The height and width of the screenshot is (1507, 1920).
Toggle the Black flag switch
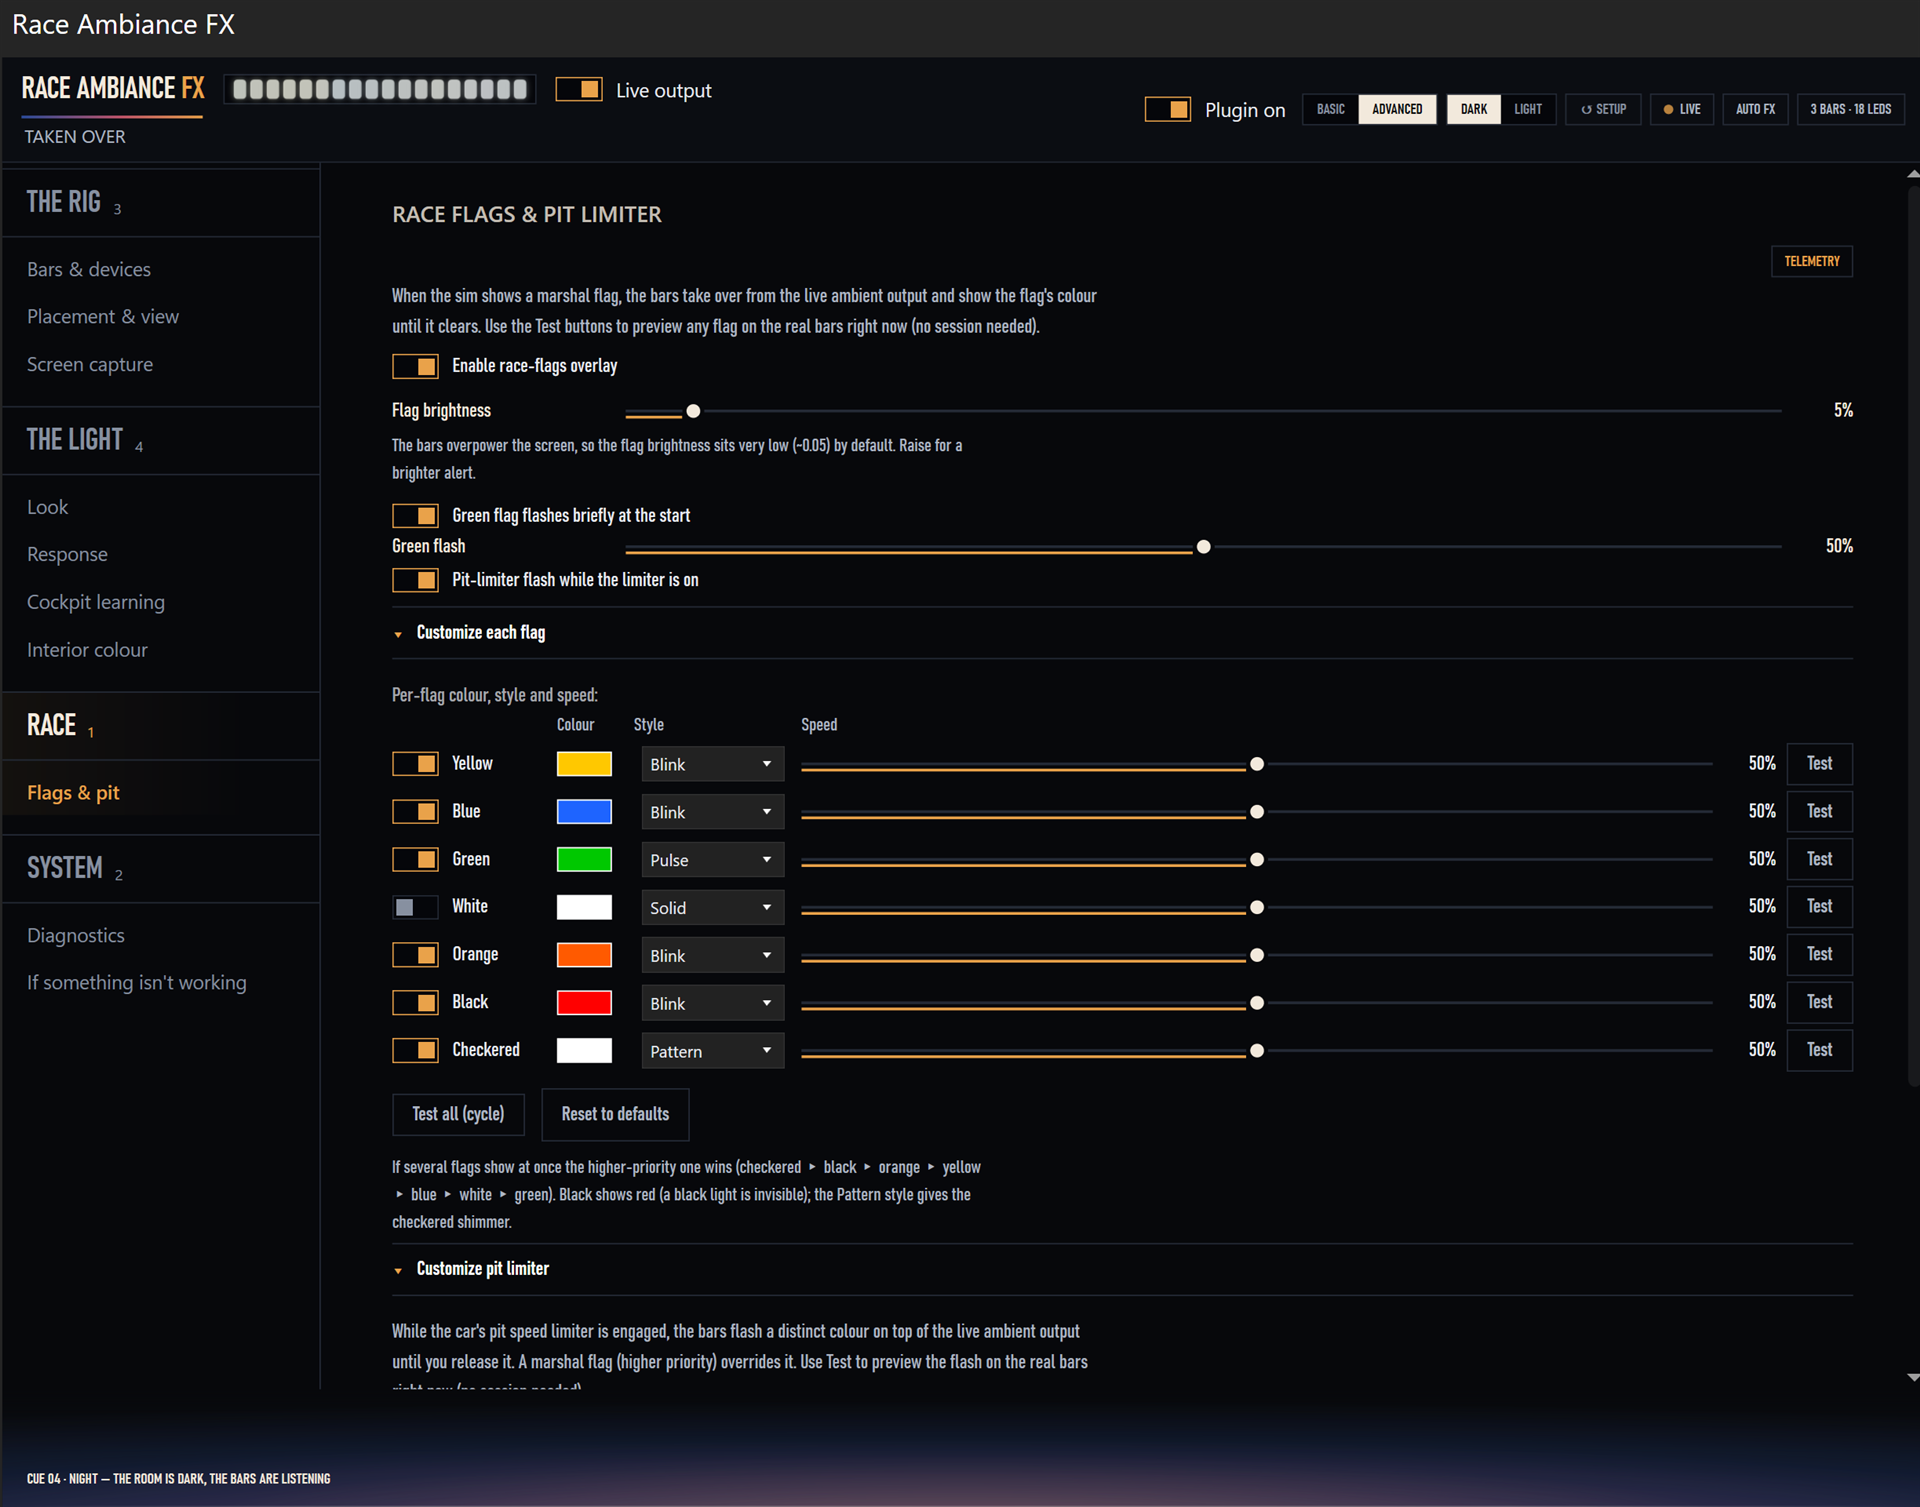(415, 1003)
